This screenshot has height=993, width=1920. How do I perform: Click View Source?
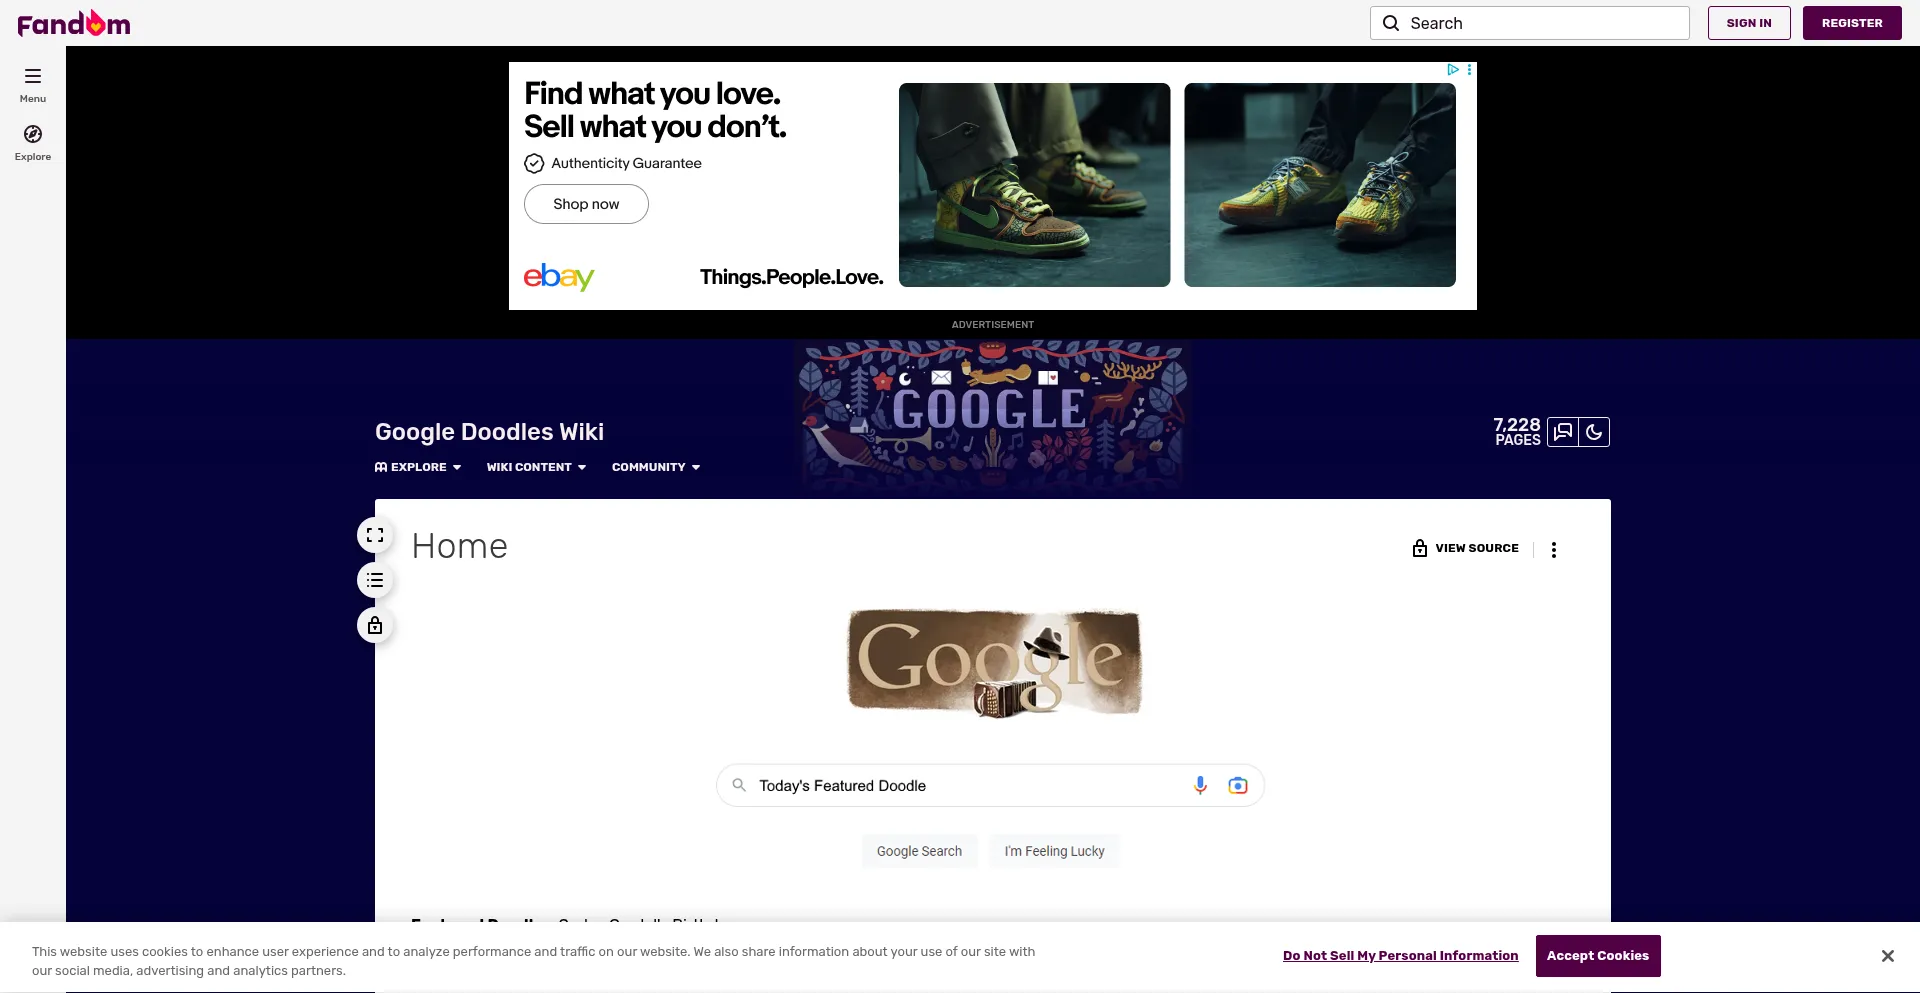tap(1466, 548)
